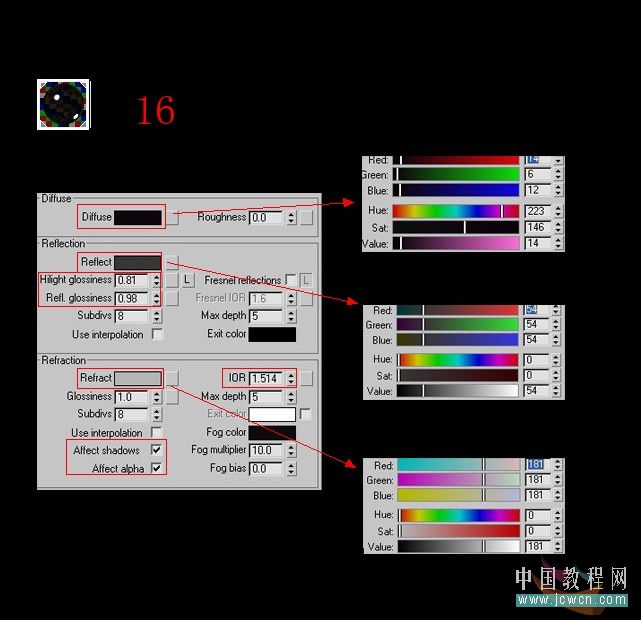Viewport: 641px width, 620px height.
Task: Enable the Fresnel reflections checkbox
Action: tap(291, 280)
